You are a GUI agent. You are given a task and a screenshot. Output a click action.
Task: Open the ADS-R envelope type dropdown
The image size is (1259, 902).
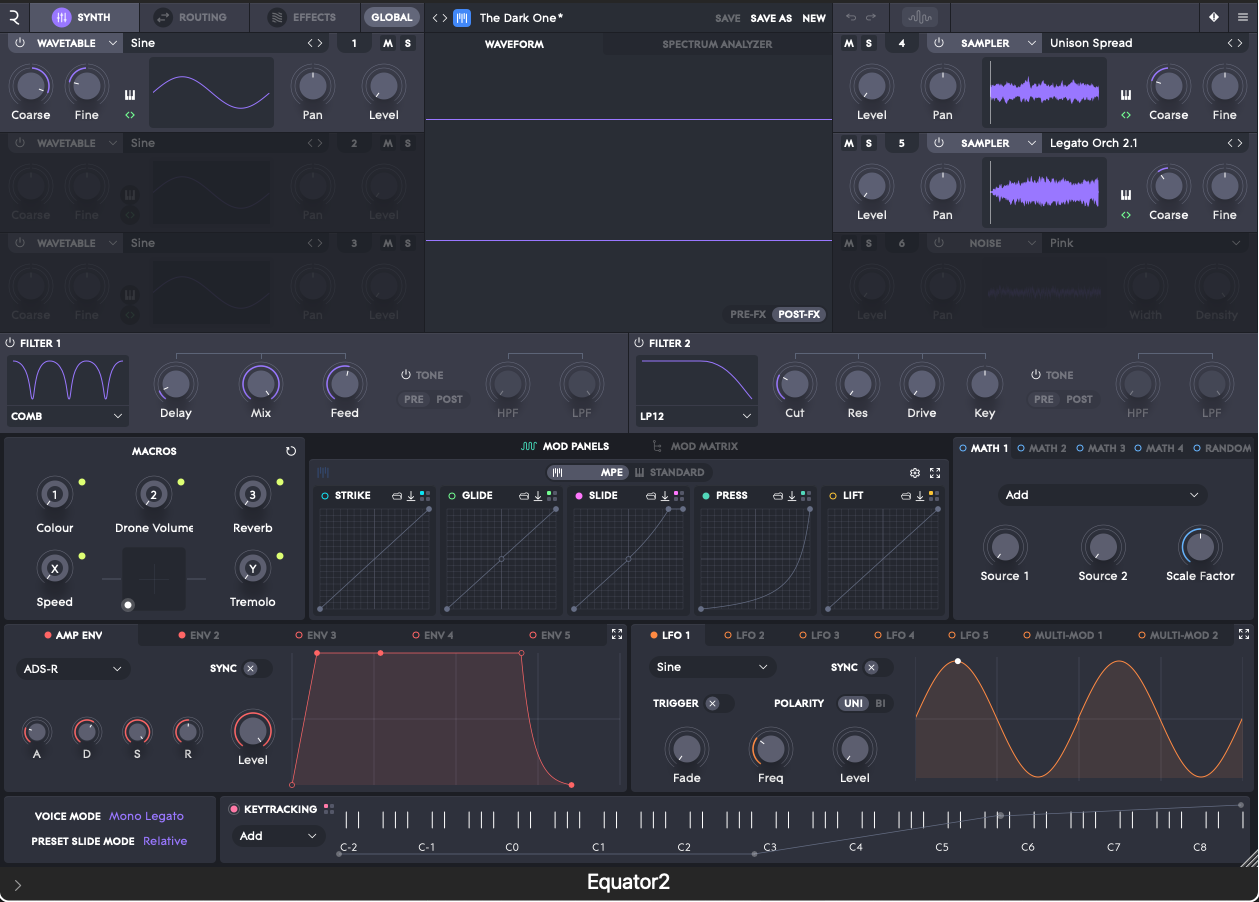point(72,668)
